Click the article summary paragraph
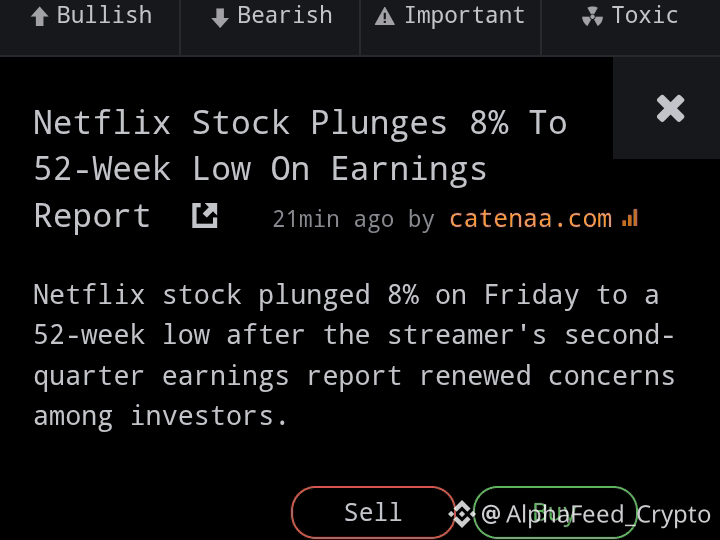The height and width of the screenshot is (540, 720). (354, 355)
